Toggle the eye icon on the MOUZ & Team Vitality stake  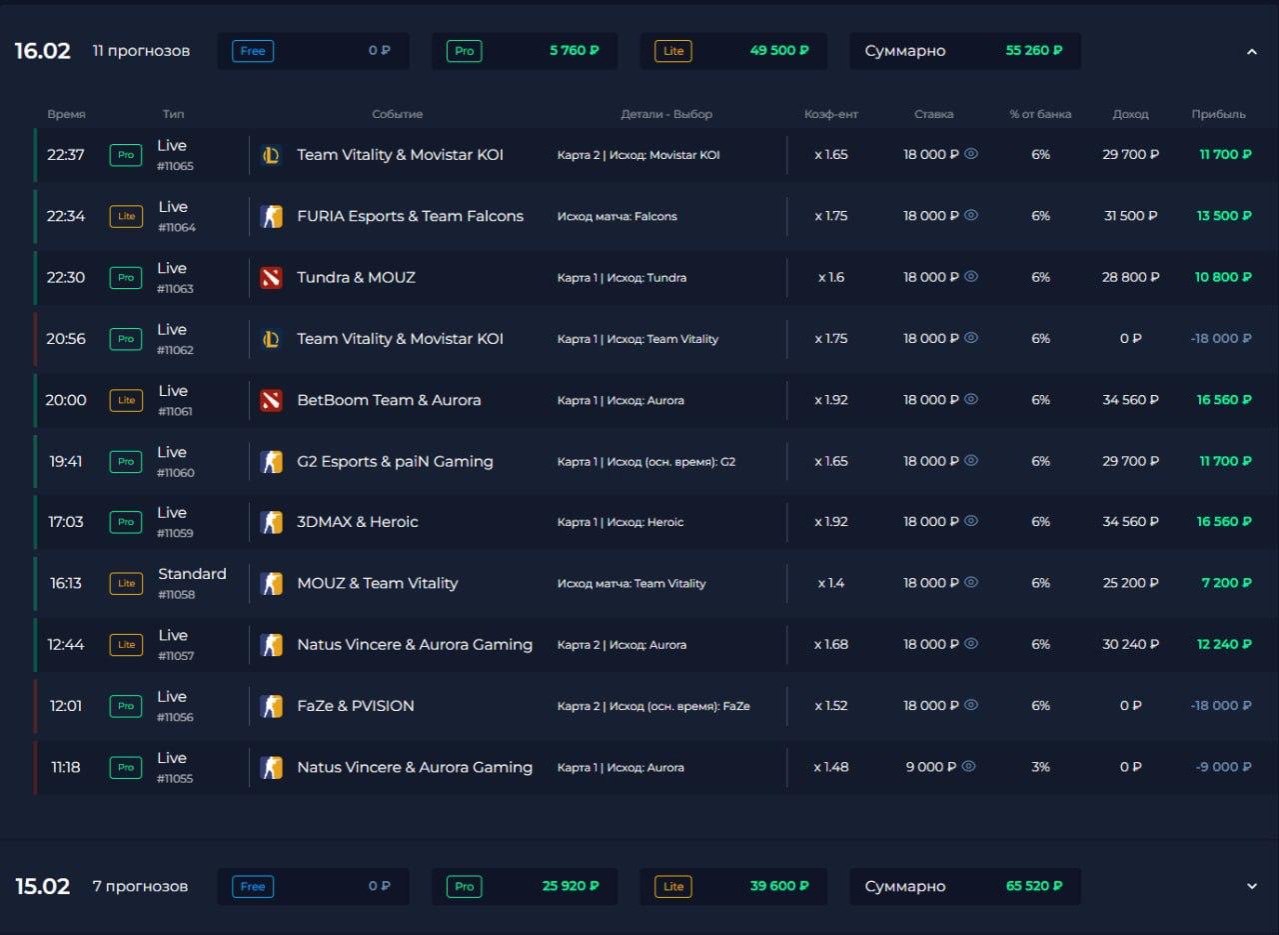tap(970, 582)
